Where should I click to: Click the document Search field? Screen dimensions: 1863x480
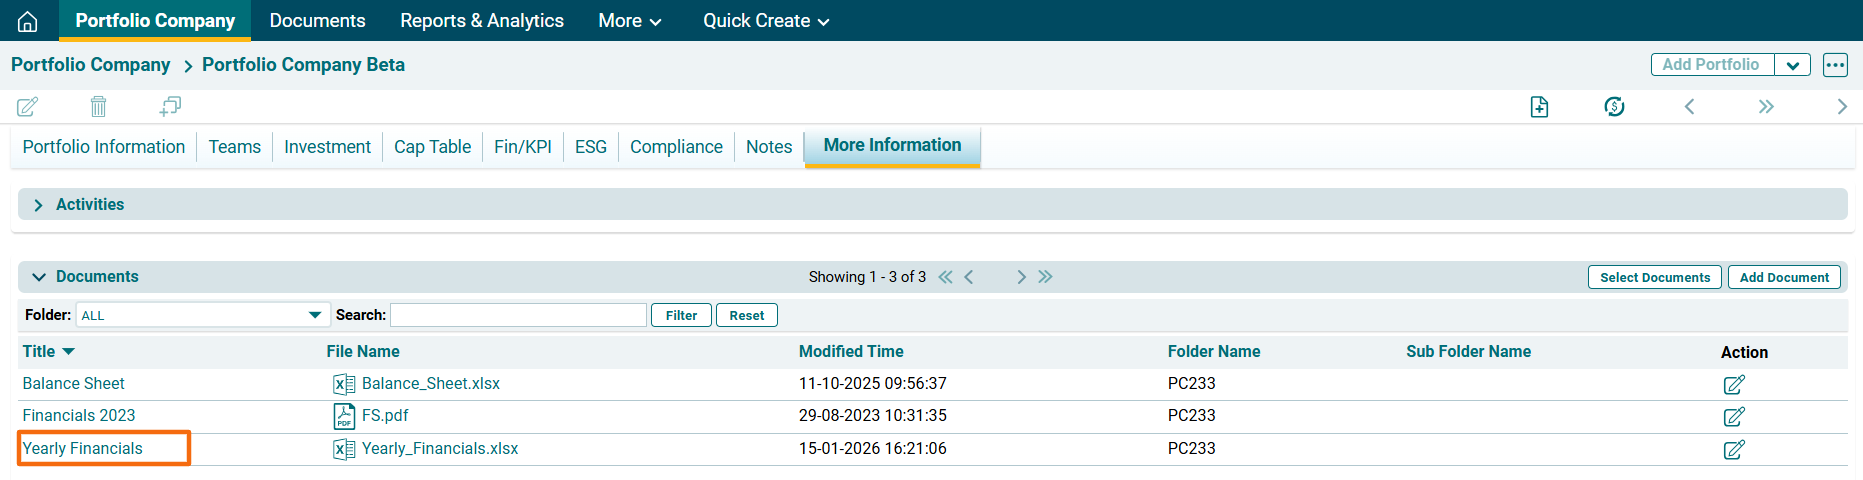tap(518, 315)
